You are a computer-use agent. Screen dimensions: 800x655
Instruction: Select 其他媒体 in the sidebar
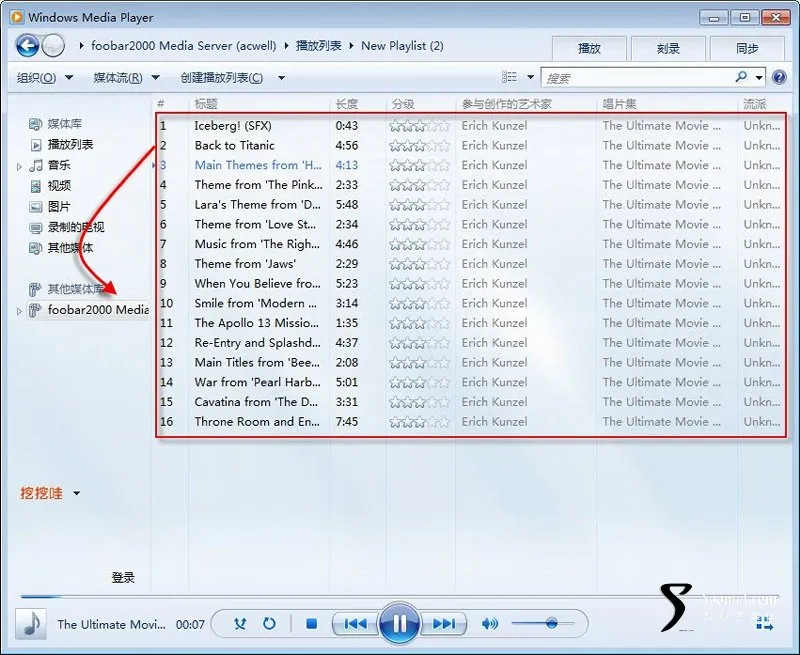click(70, 248)
